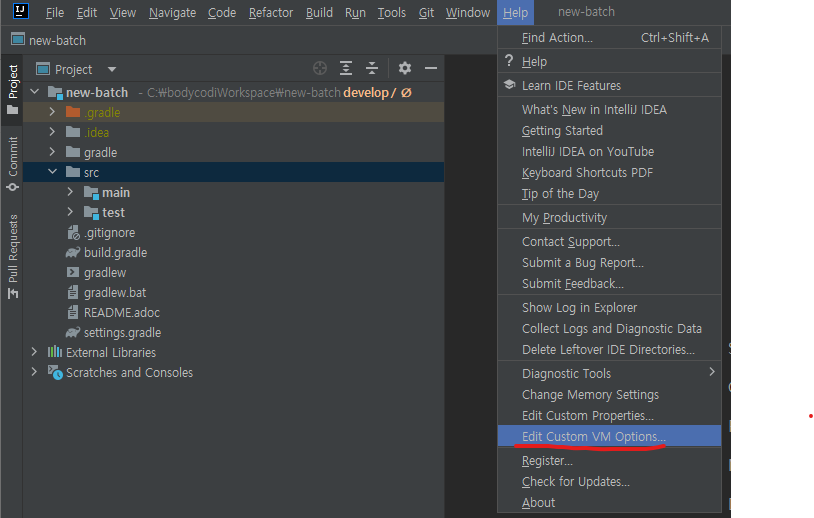This screenshot has width=814, height=518.
Task: Open the View menu
Action: pos(123,12)
